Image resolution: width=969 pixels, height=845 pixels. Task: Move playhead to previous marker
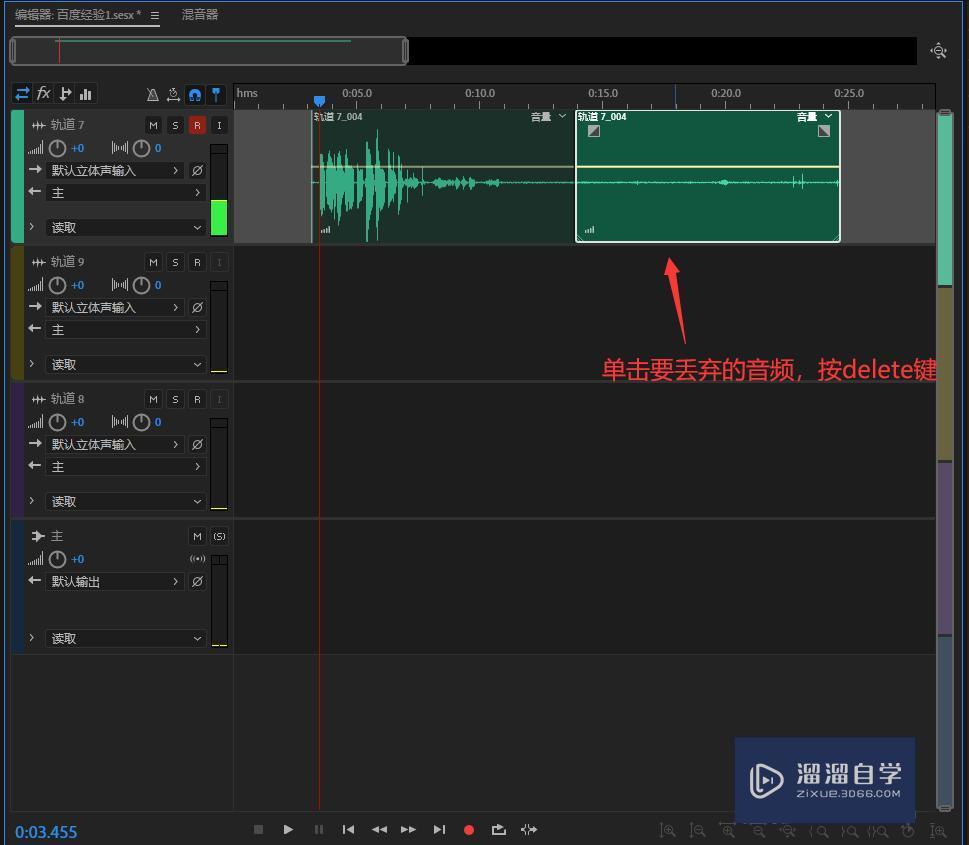(x=349, y=830)
